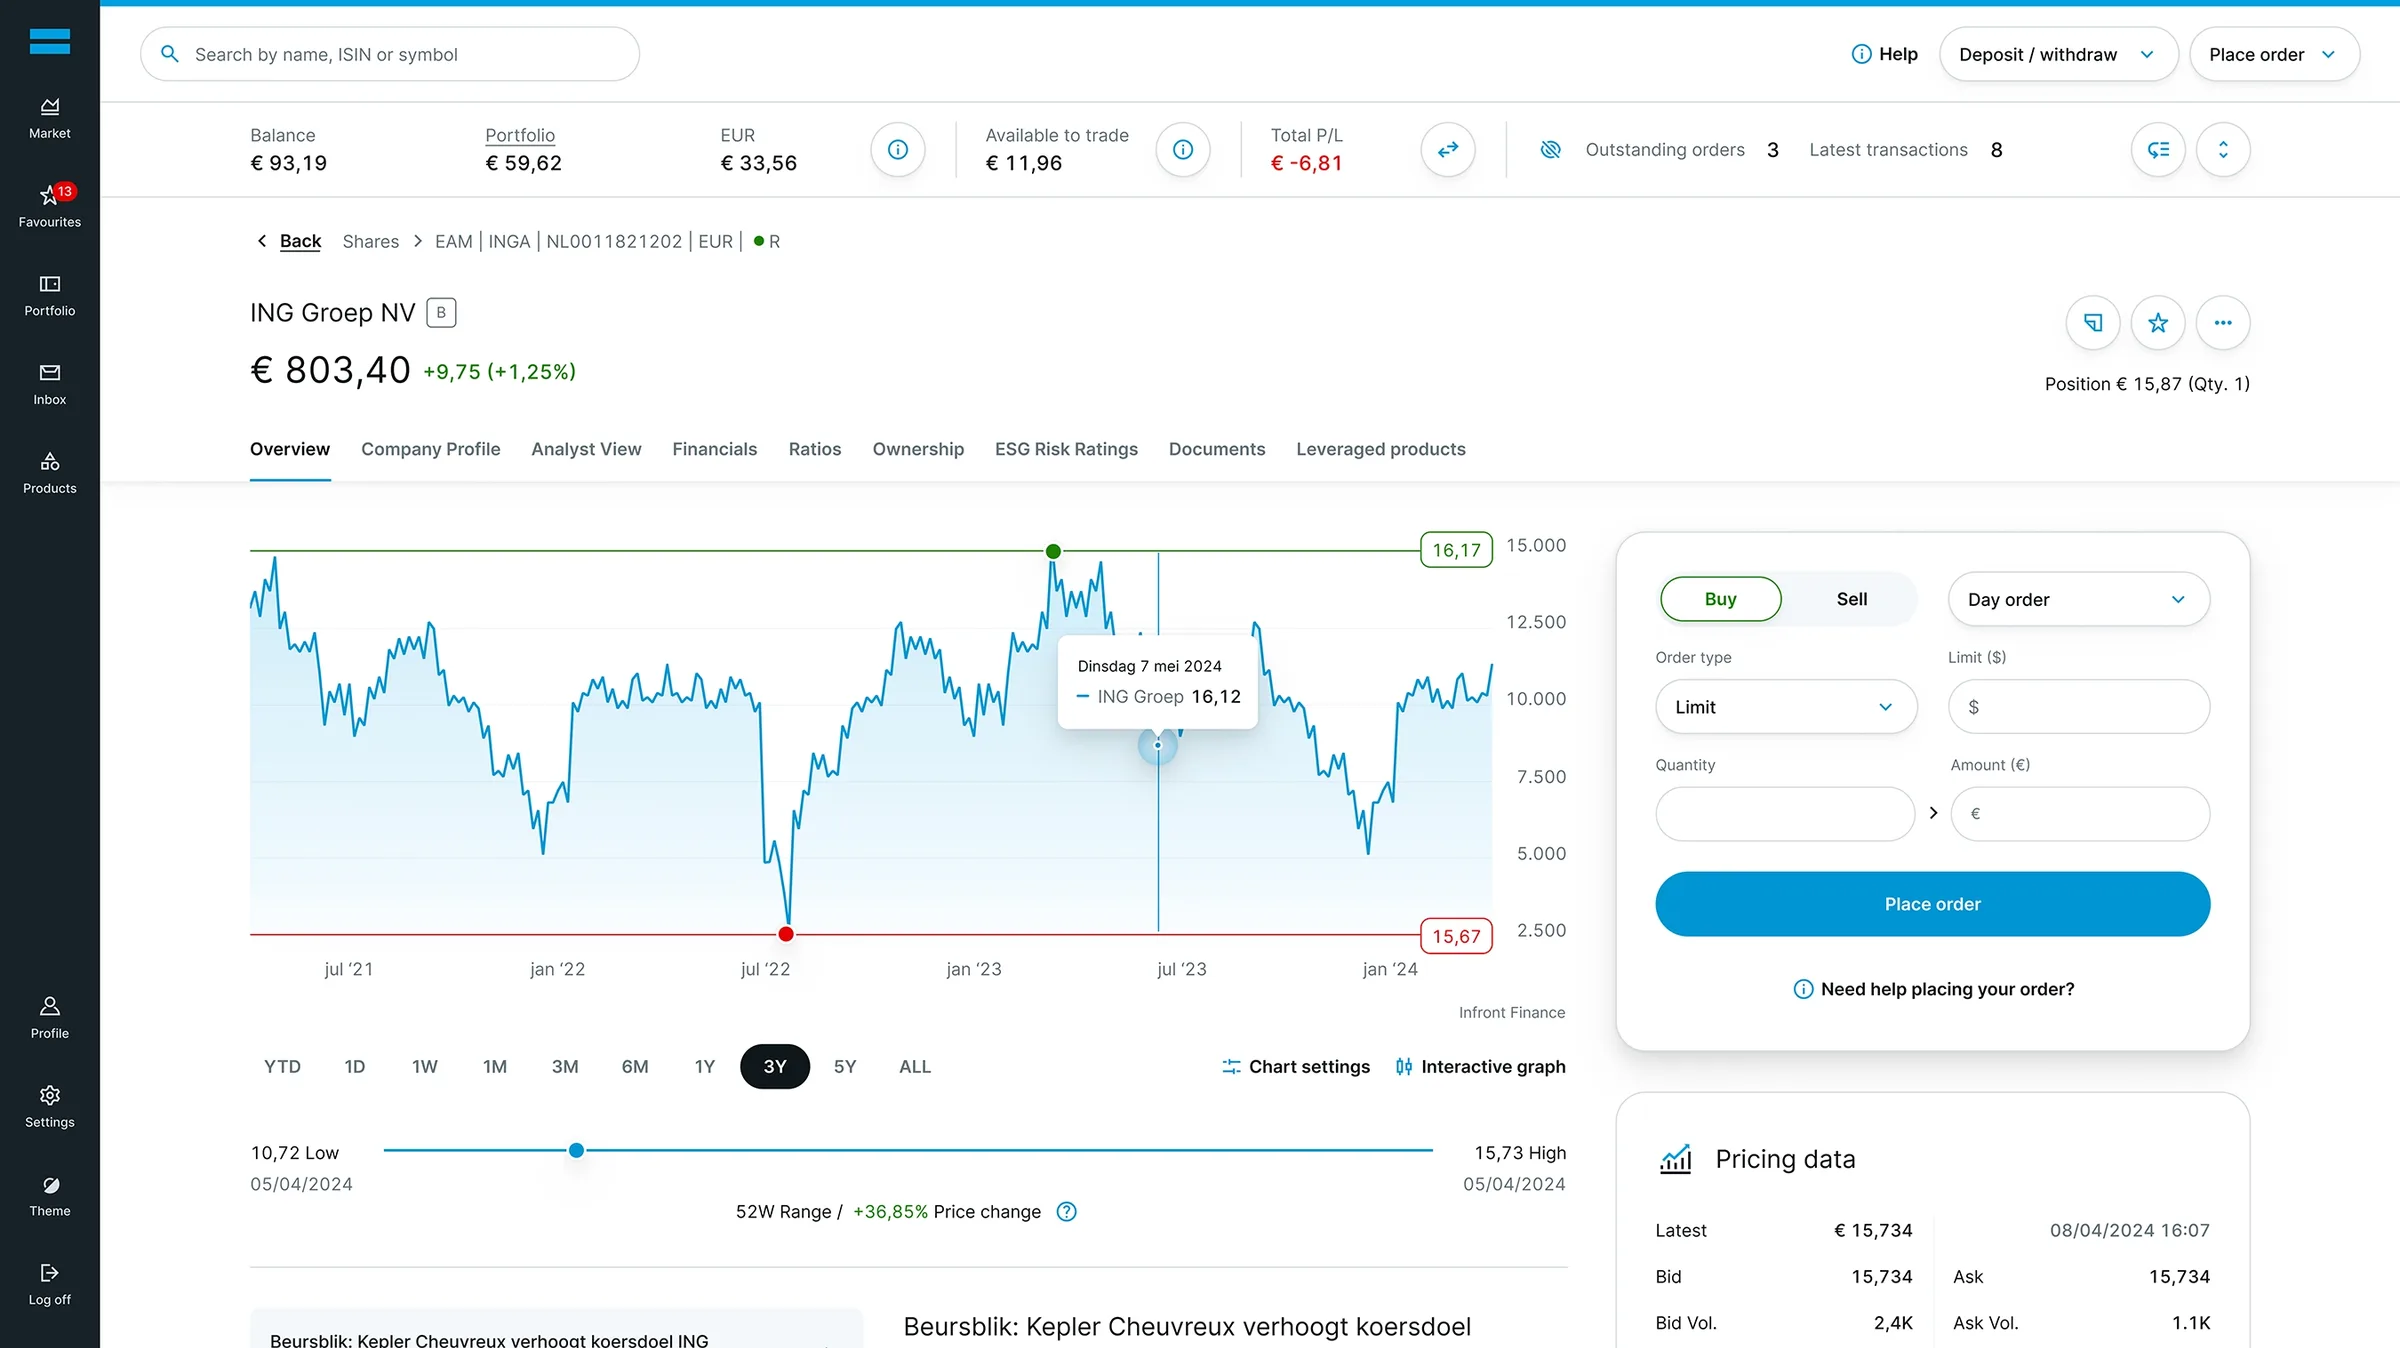
Task: Click the price alert flag icon
Action: tap(2093, 322)
